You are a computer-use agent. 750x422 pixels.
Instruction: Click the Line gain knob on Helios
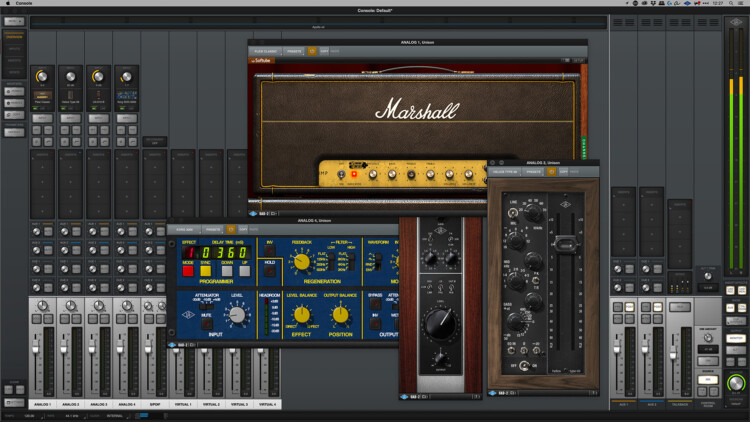point(533,213)
